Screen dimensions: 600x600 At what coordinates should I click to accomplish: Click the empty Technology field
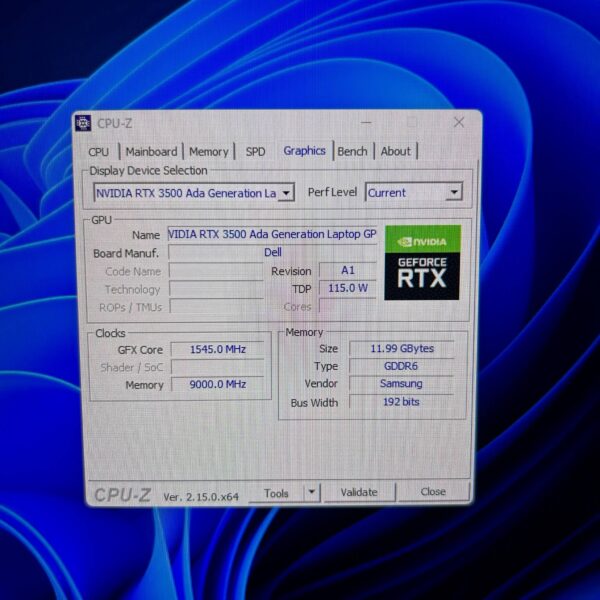pyautogui.click(x=216, y=289)
